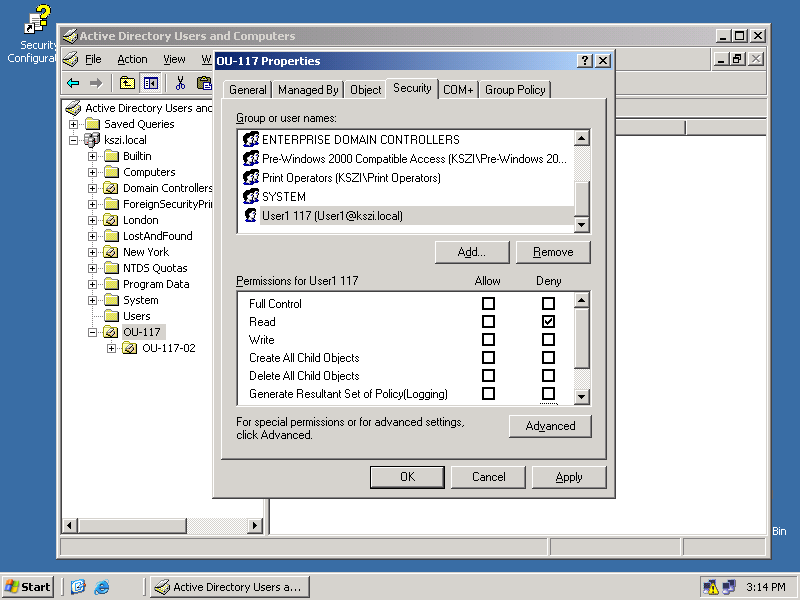Expand the OU-117-02 node
Screen dimensions: 800x600
111,348
